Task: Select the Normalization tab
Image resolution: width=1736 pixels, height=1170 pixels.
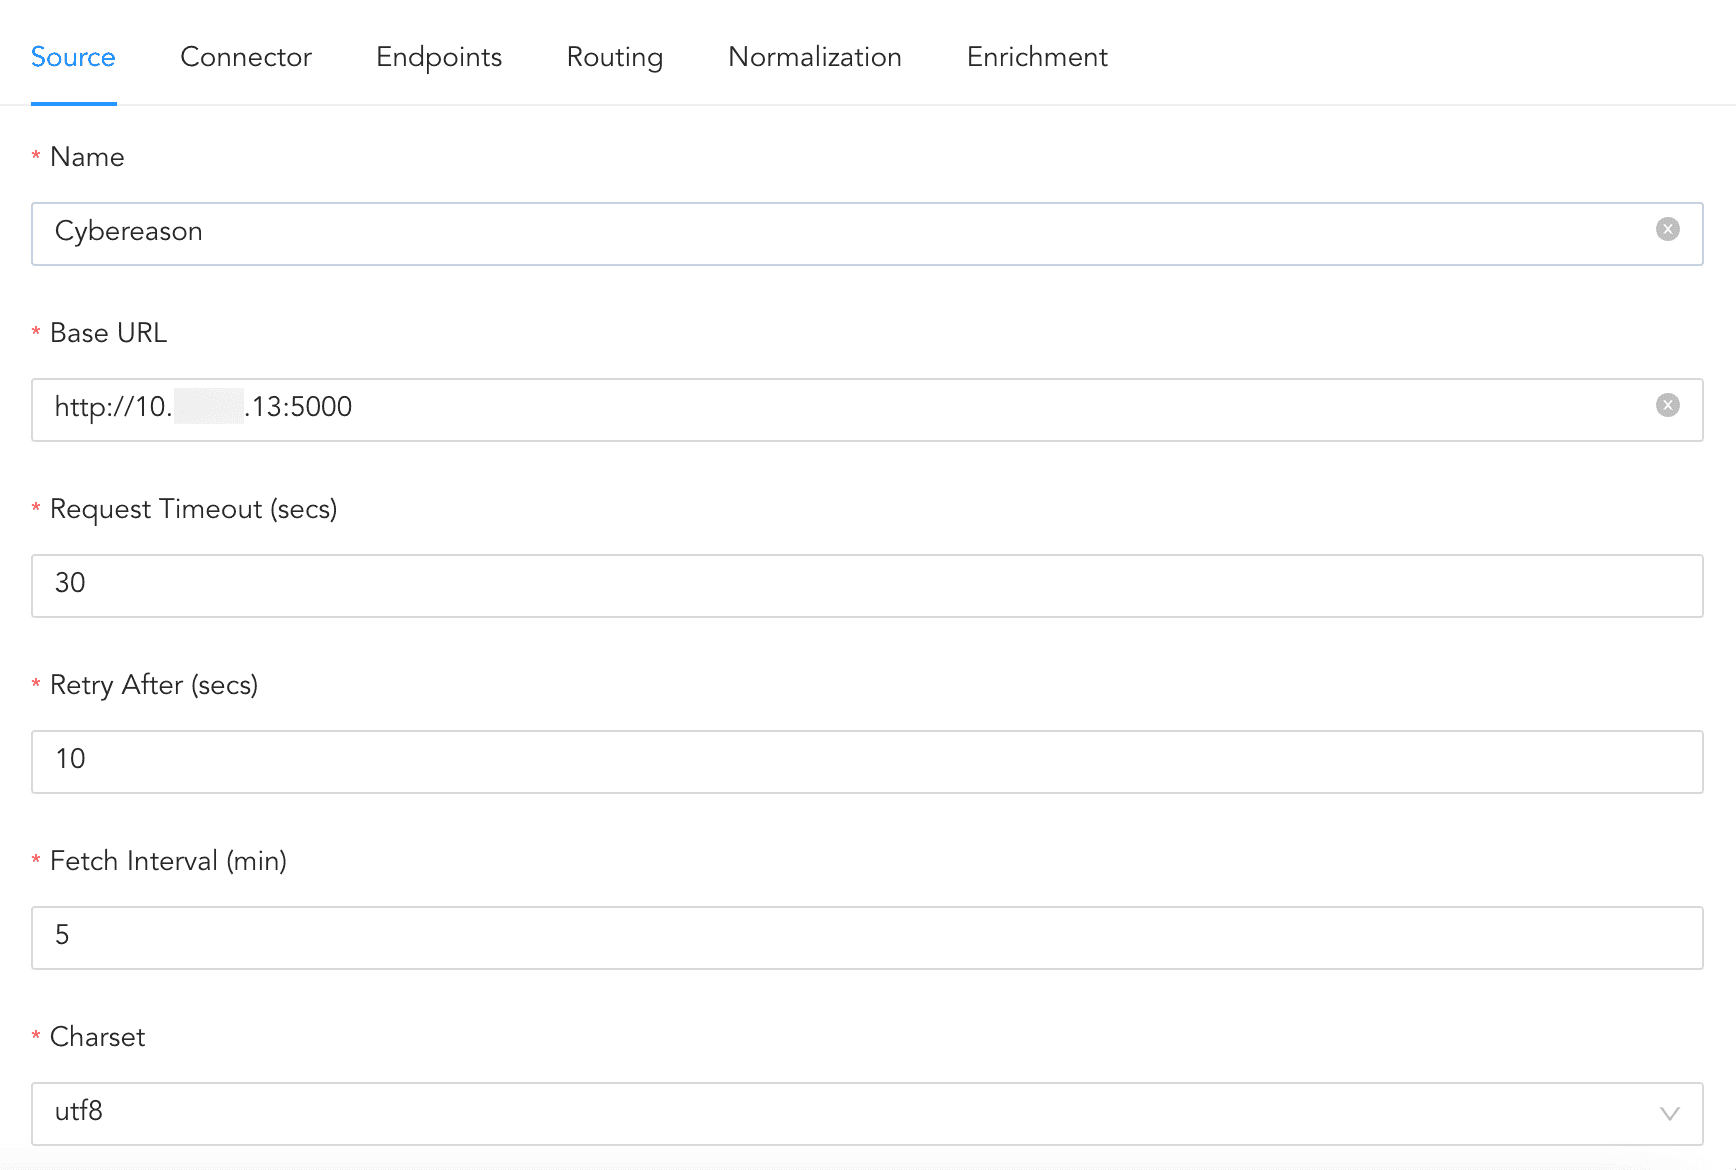Action: coord(814,57)
